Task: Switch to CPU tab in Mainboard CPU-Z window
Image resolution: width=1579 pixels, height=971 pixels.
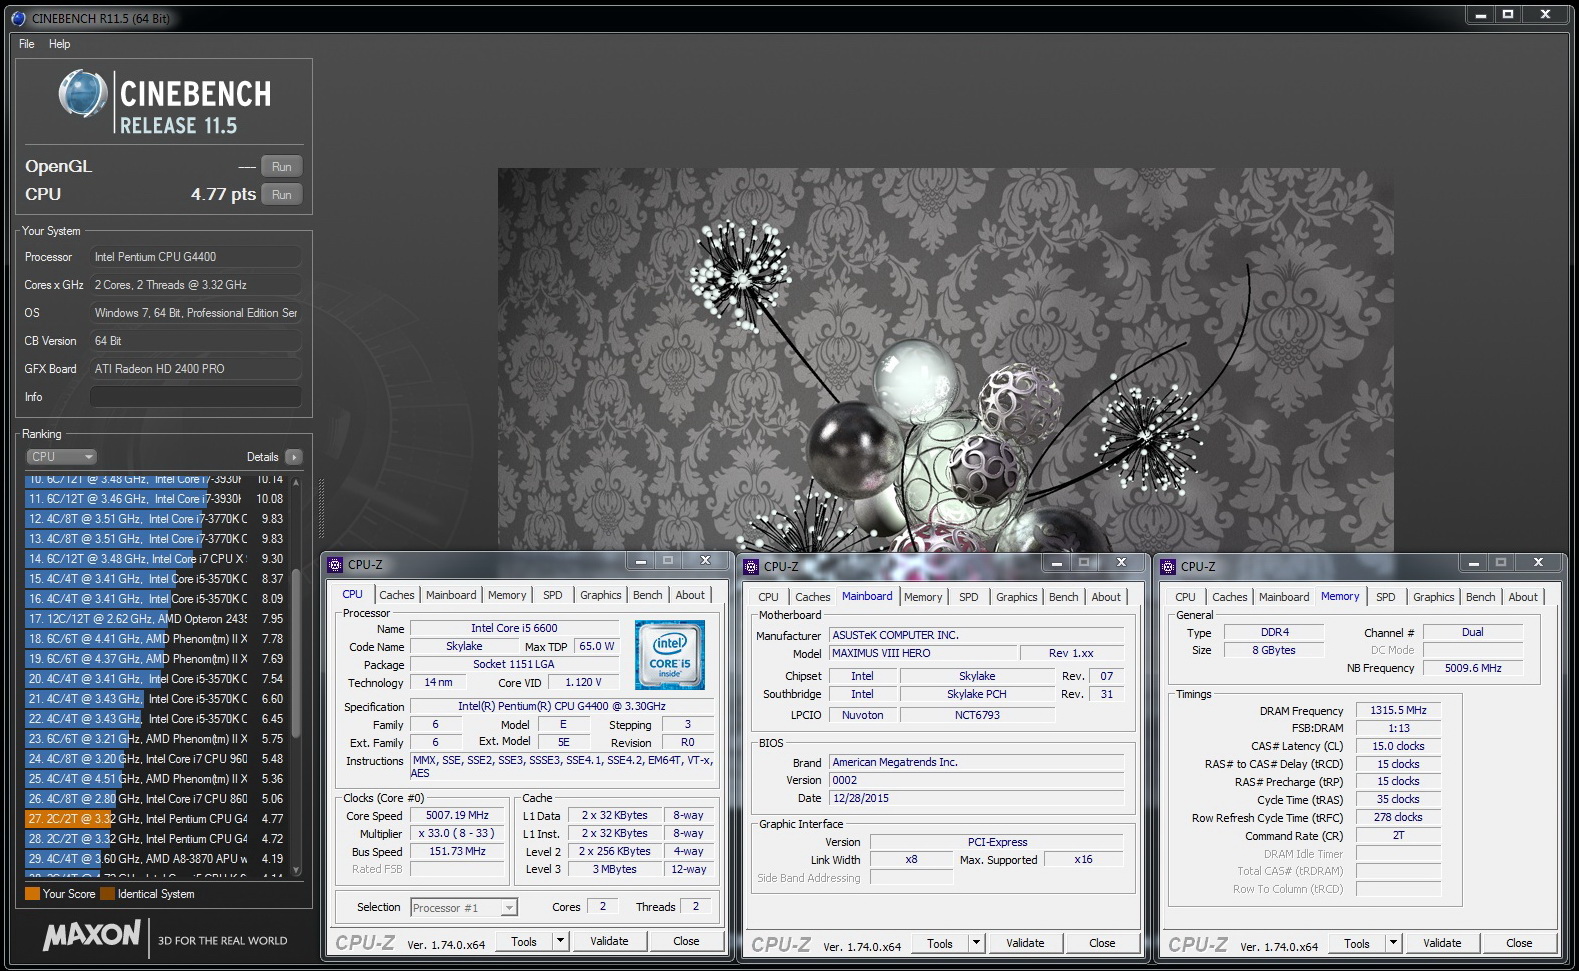Action: [768, 597]
